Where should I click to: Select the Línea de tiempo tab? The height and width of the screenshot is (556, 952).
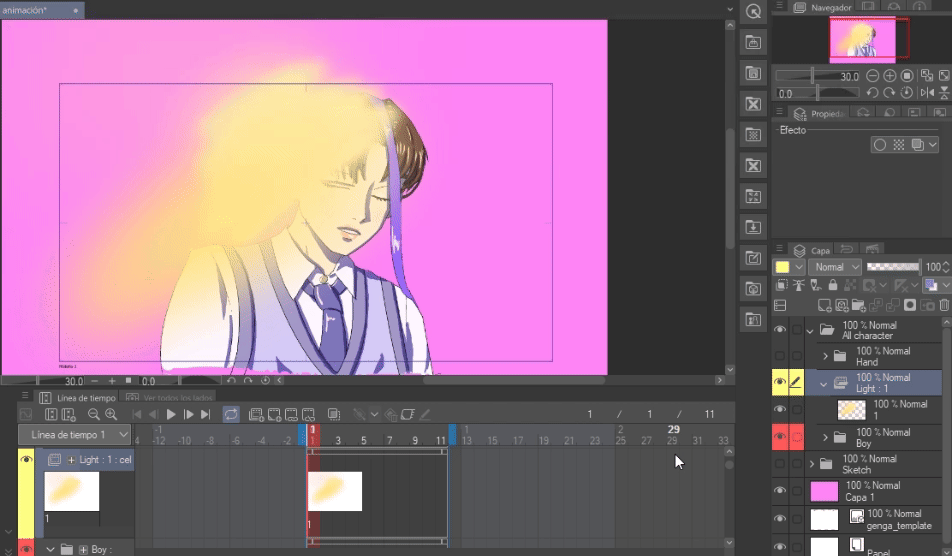pos(85,398)
